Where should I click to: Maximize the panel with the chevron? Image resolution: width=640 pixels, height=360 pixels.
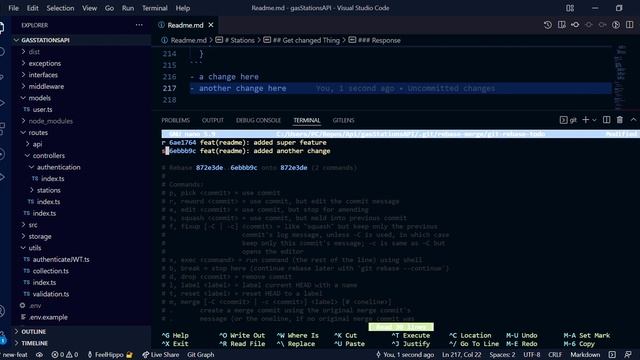click(x=633, y=120)
